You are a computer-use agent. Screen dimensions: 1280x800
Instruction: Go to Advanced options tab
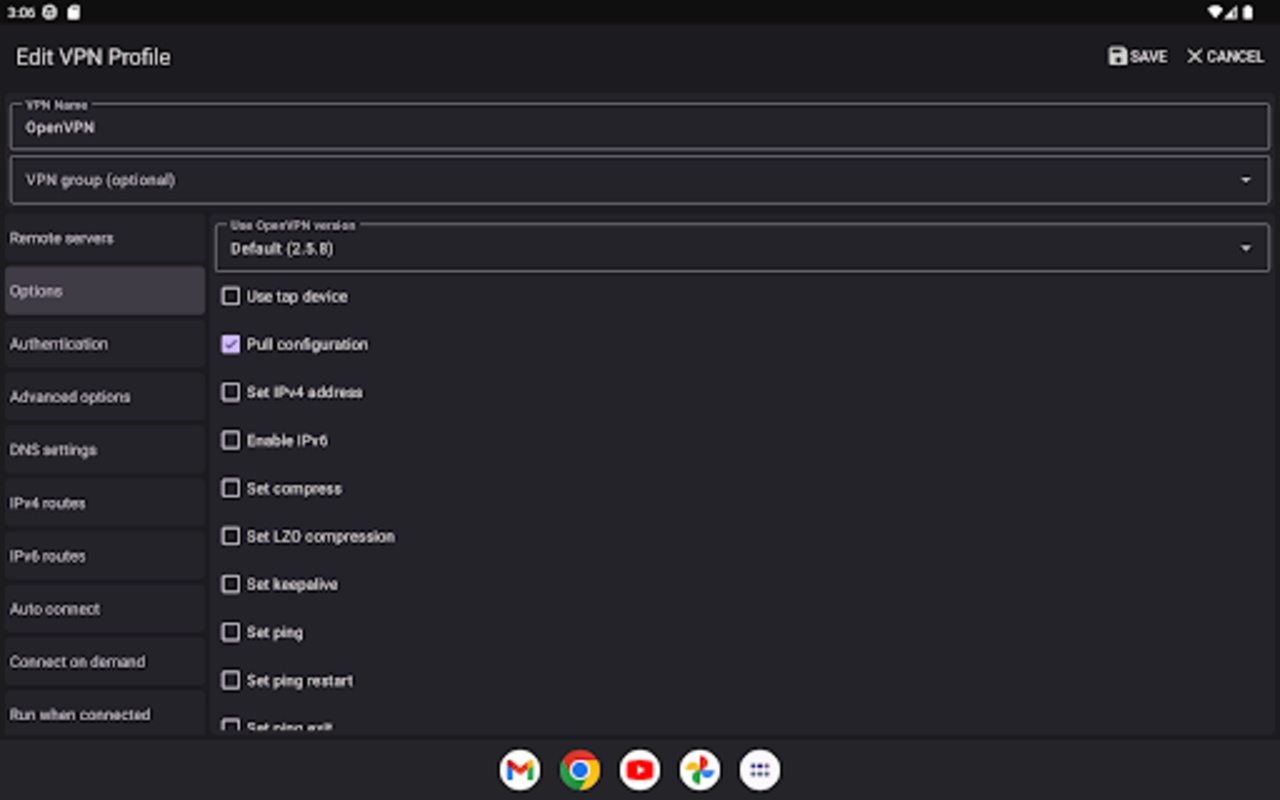[105, 397]
